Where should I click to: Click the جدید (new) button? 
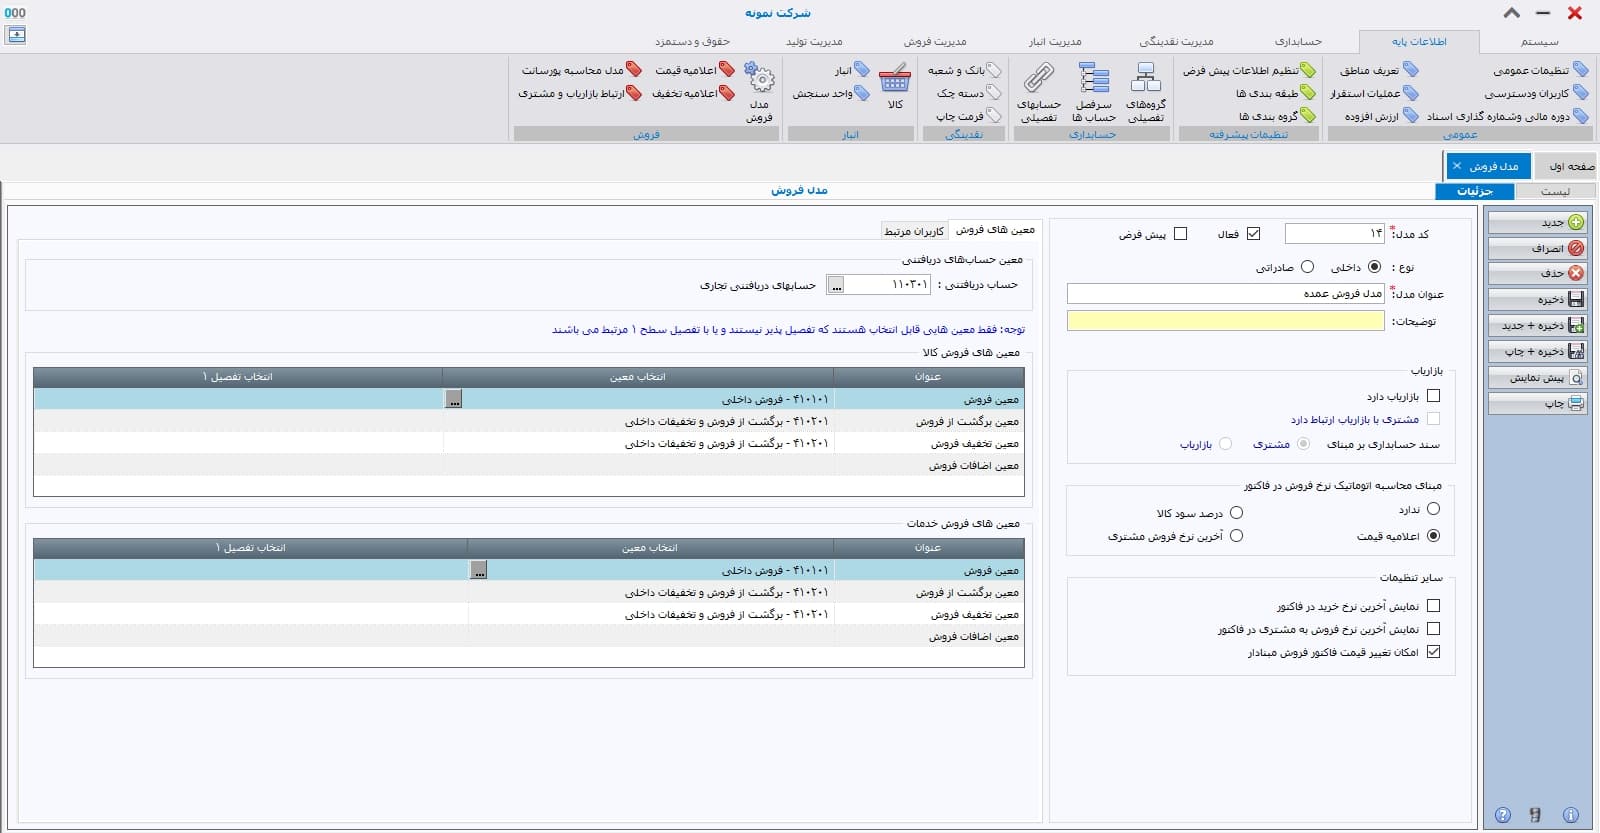click(1537, 222)
